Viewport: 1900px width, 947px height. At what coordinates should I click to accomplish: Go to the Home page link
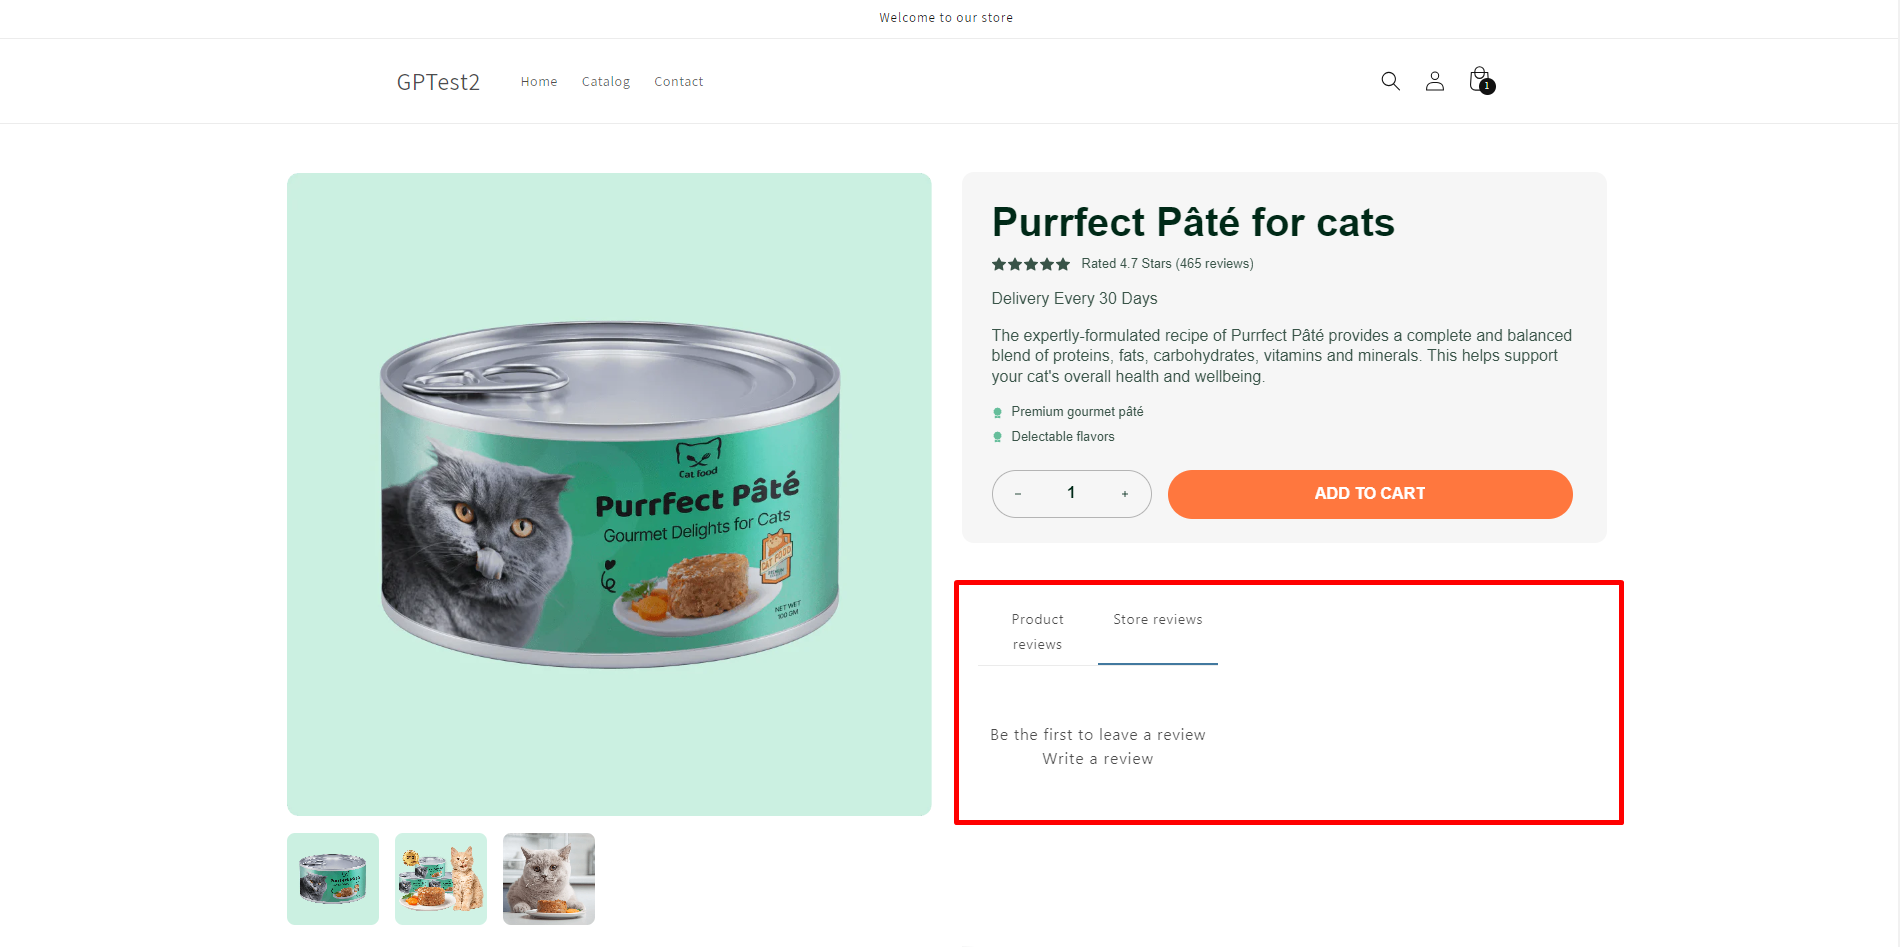coord(539,82)
